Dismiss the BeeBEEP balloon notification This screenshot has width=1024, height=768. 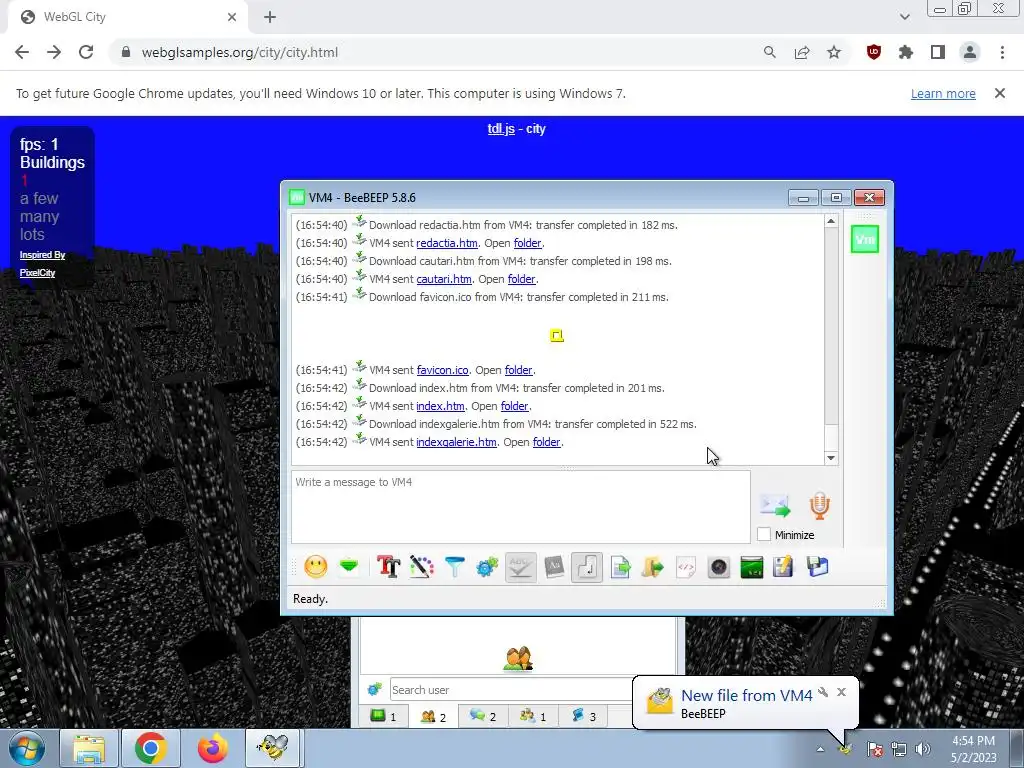coord(841,692)
